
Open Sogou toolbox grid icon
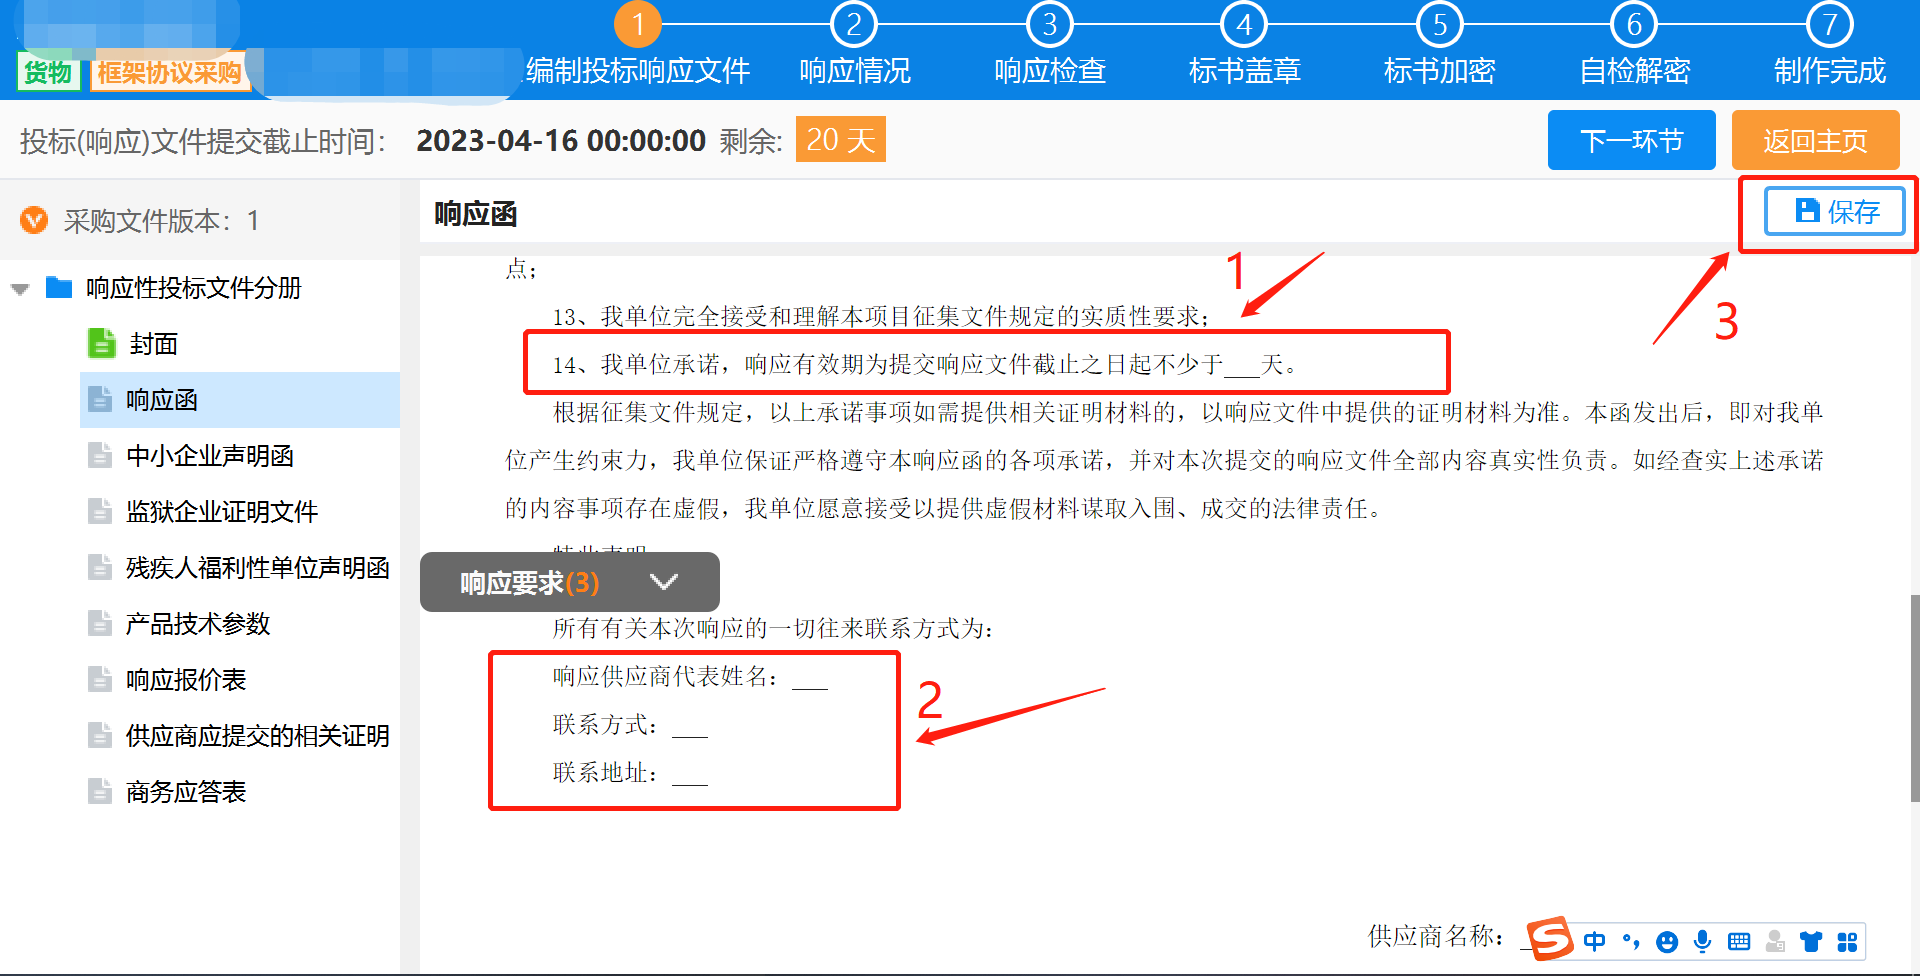(1847, 941)
